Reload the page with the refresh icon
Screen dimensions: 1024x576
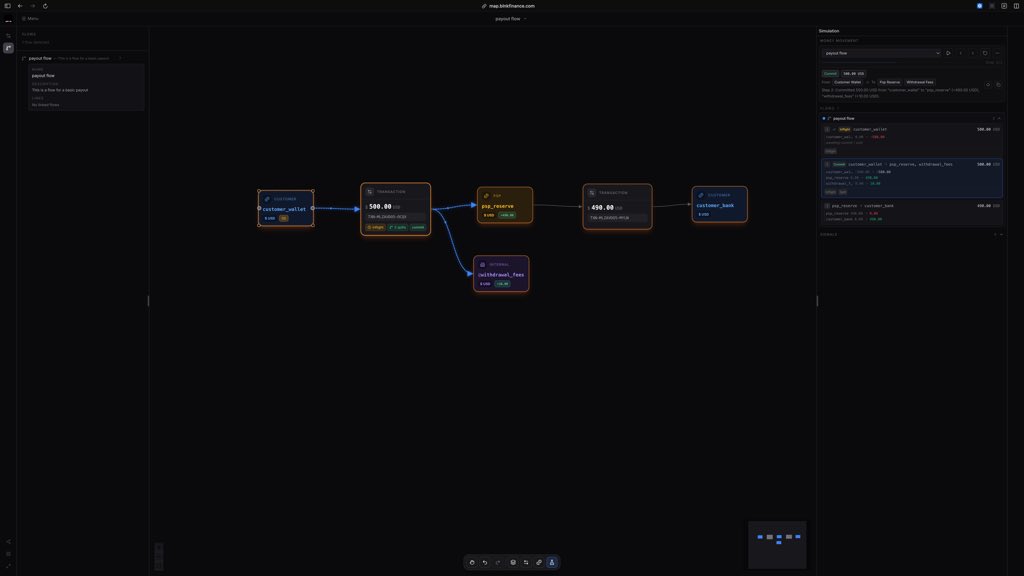click(45, 6)
